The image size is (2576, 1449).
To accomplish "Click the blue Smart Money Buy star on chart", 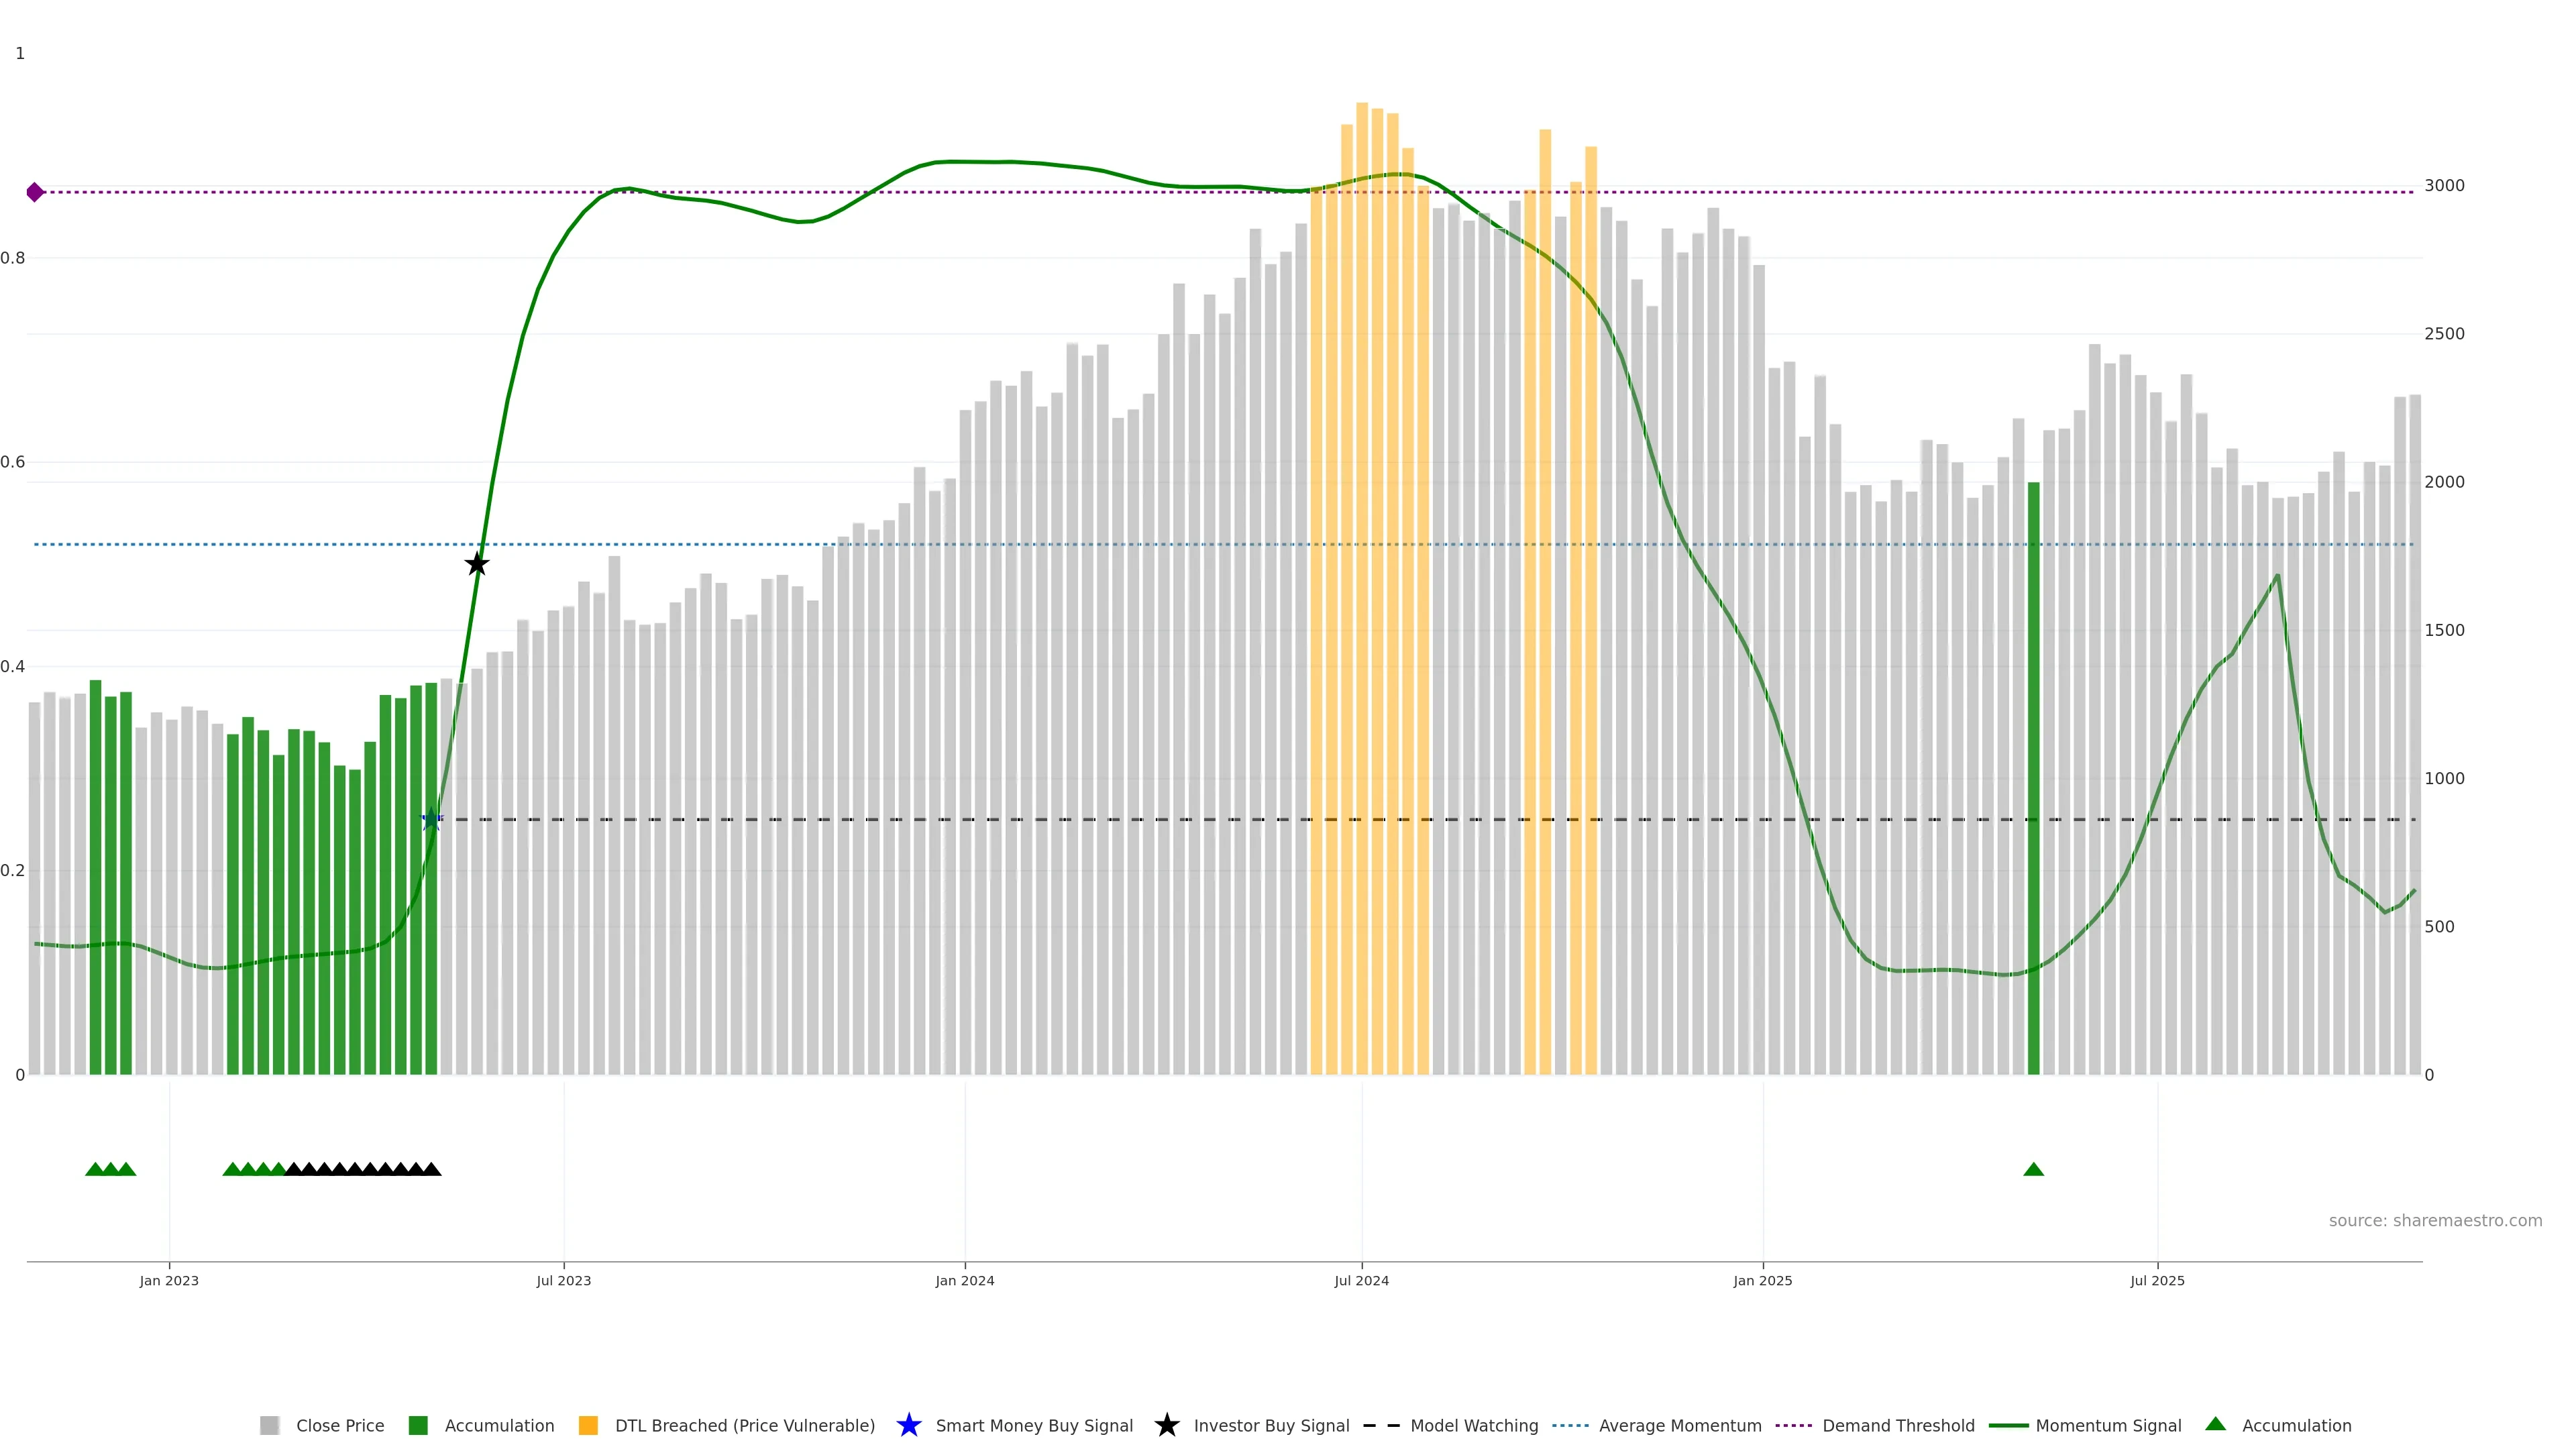I will point(431,820).
